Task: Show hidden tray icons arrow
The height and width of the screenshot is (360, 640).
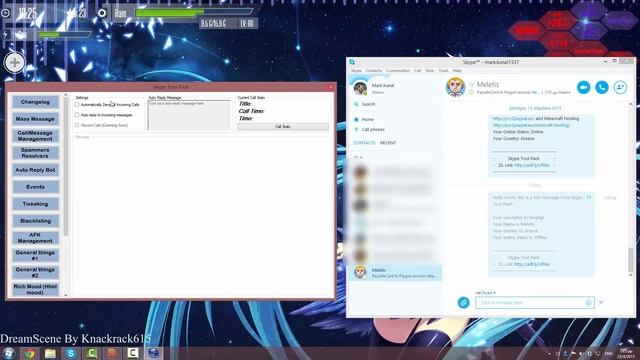Action: tap(549, 353)
